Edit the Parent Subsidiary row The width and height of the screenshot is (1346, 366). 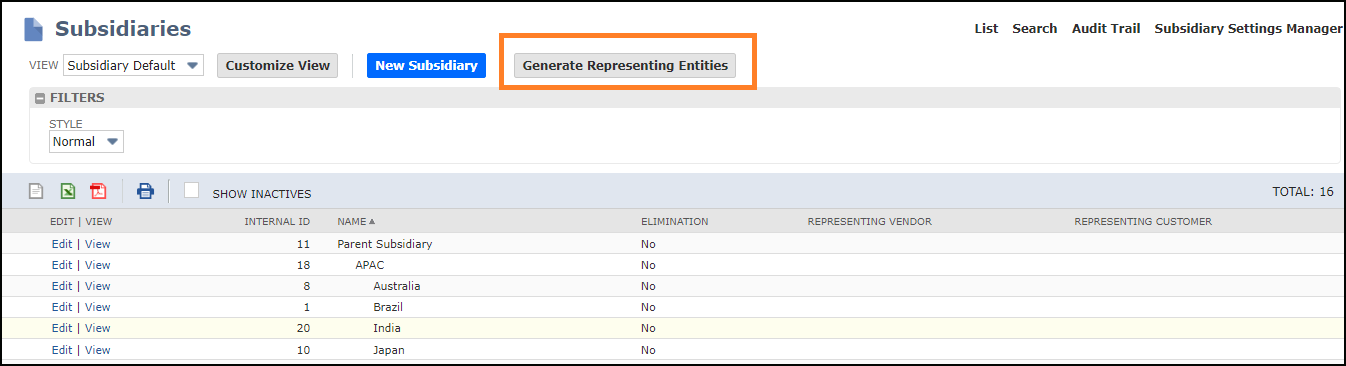tap(62, 244)
